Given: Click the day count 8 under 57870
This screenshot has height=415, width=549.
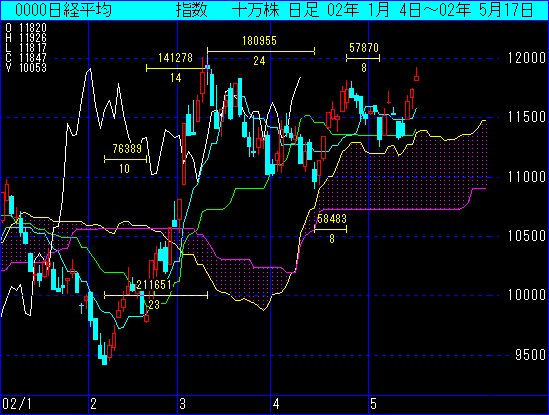Looking at the screenshot, I should point(364,68).
